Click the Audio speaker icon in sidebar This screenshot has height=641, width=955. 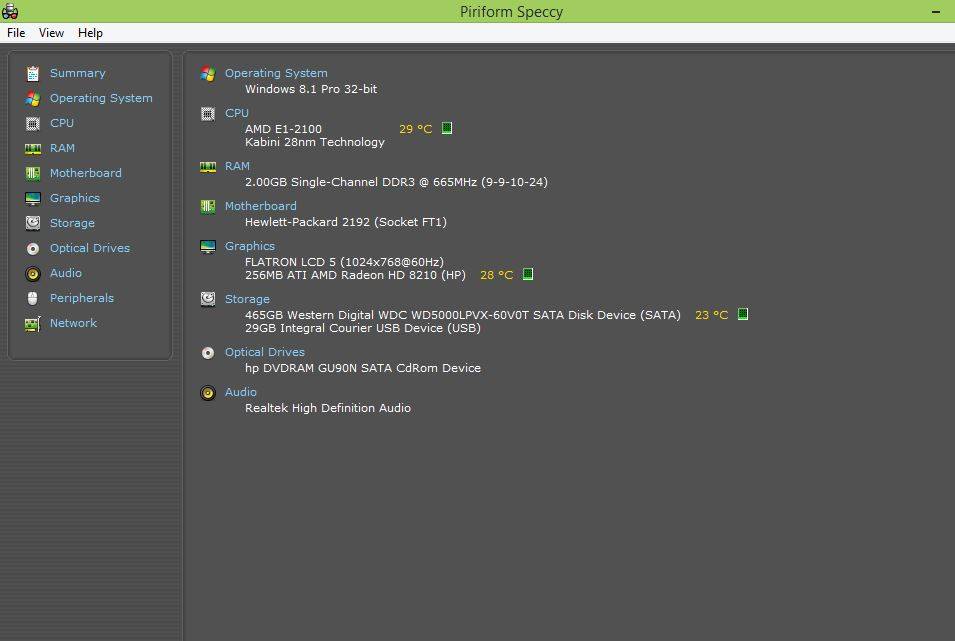pyautogui.click(x=33, y=274)
